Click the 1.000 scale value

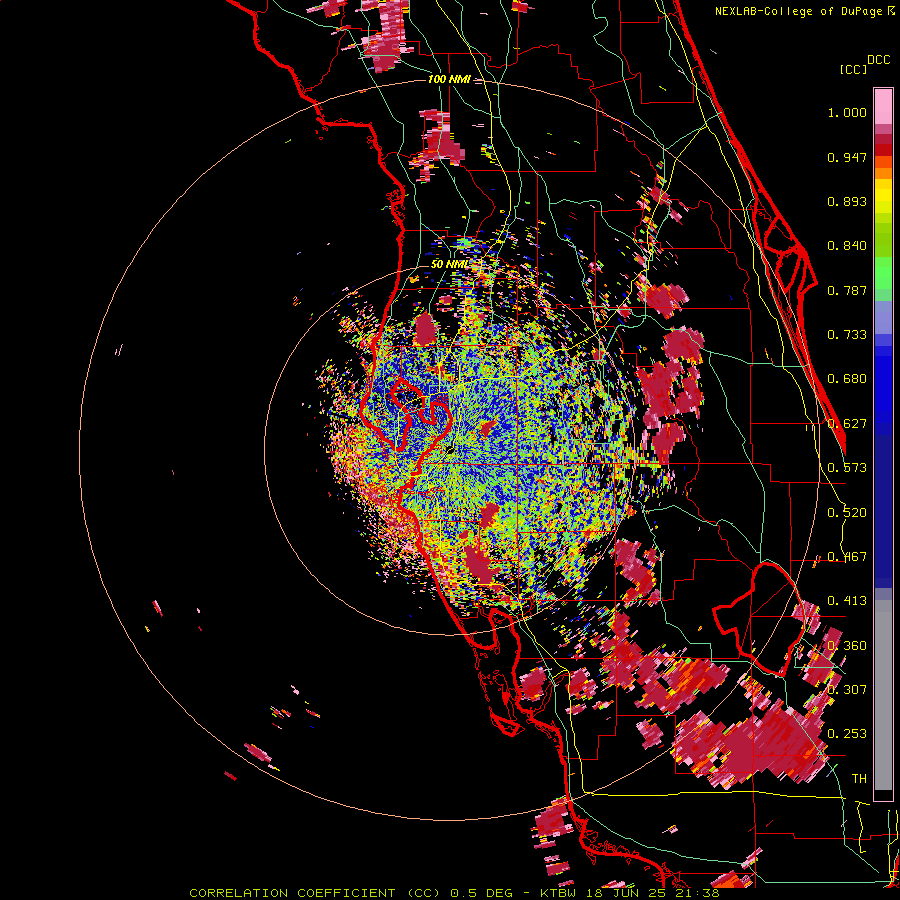point(847,112)
